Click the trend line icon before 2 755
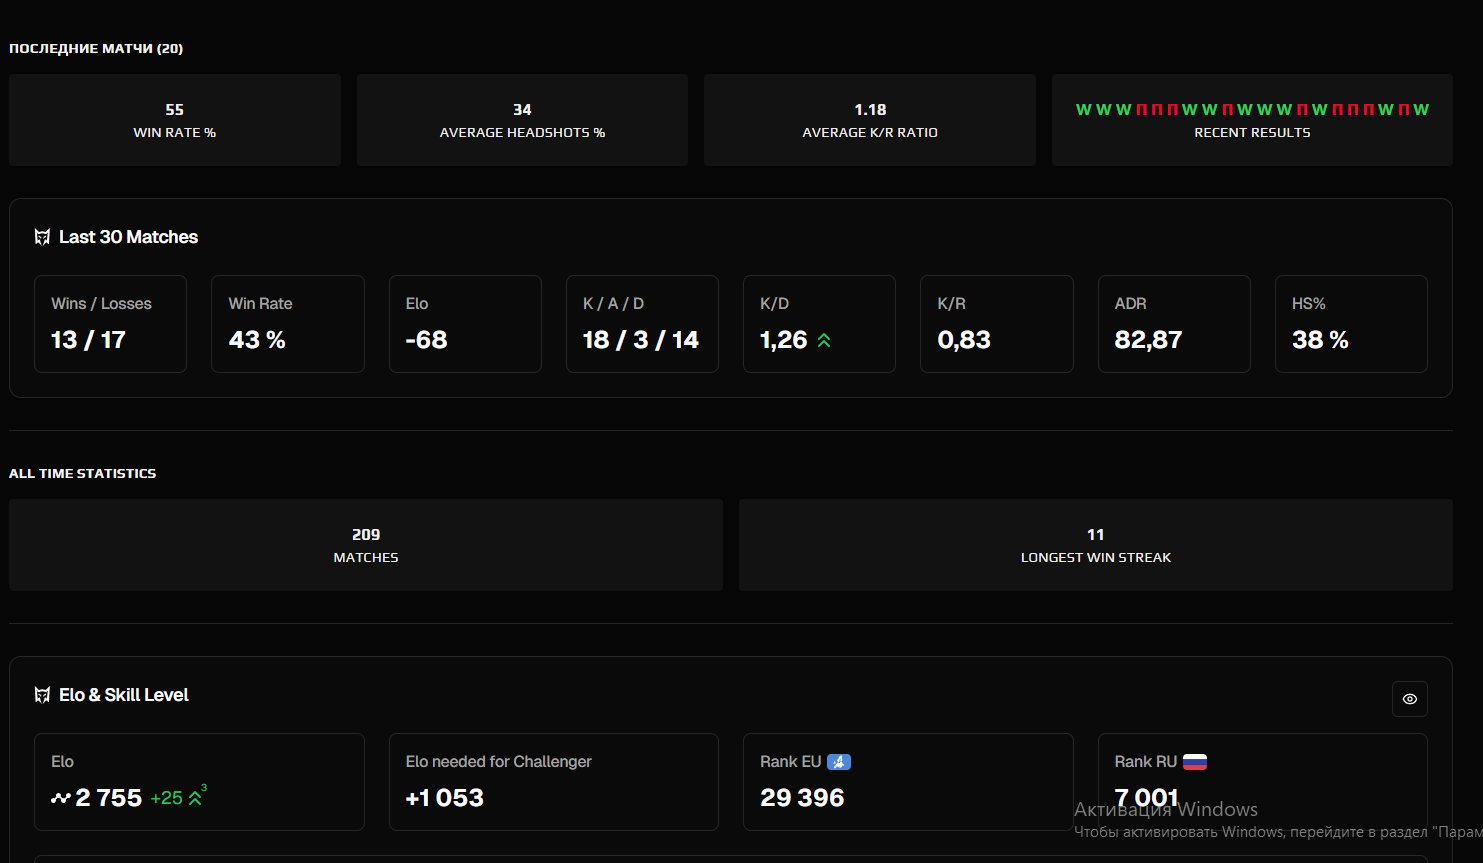The height and width of the screenshot is (863, 1483). tap(61, 798)
